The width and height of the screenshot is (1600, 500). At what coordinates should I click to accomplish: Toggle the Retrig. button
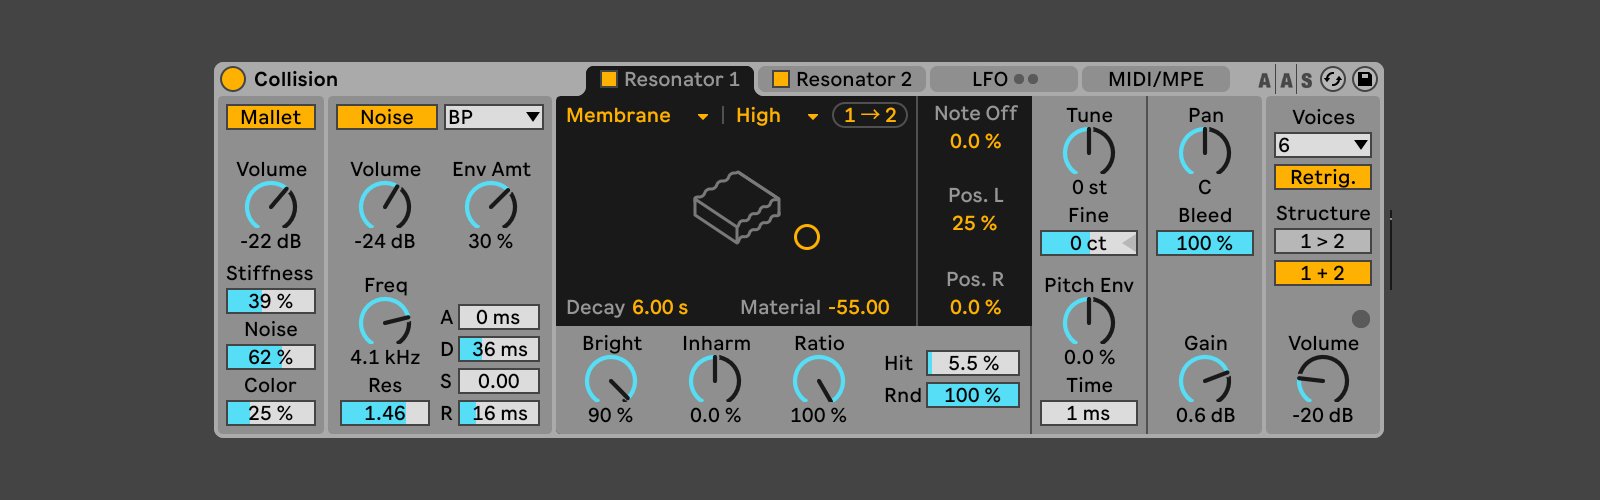tap(1322, 177)
